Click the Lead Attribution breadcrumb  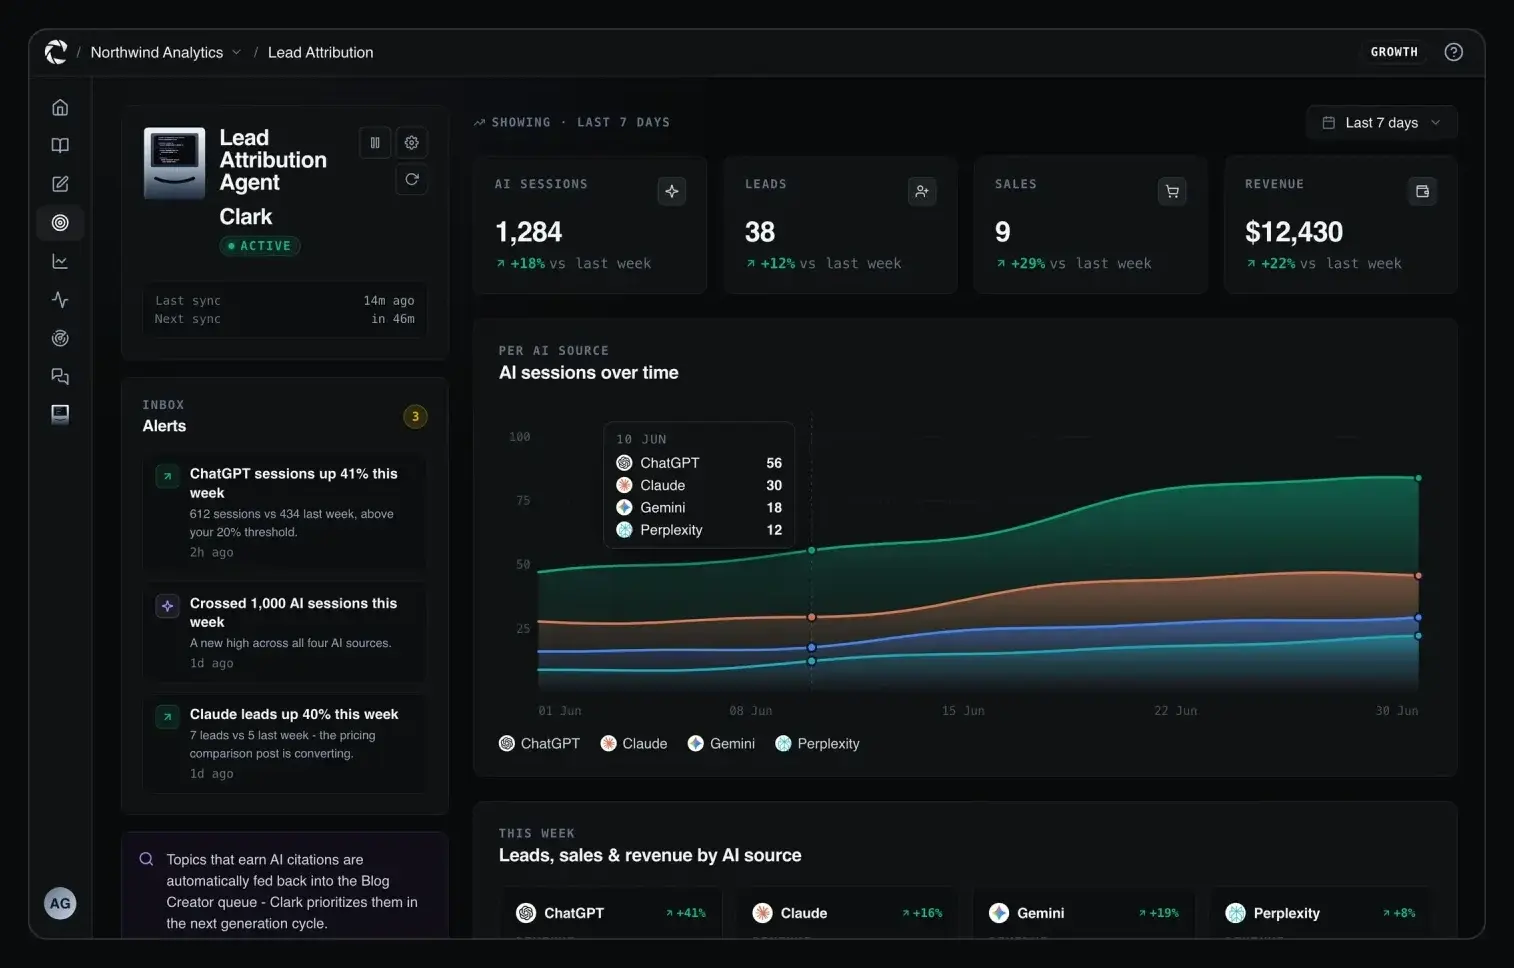point(320,52)
